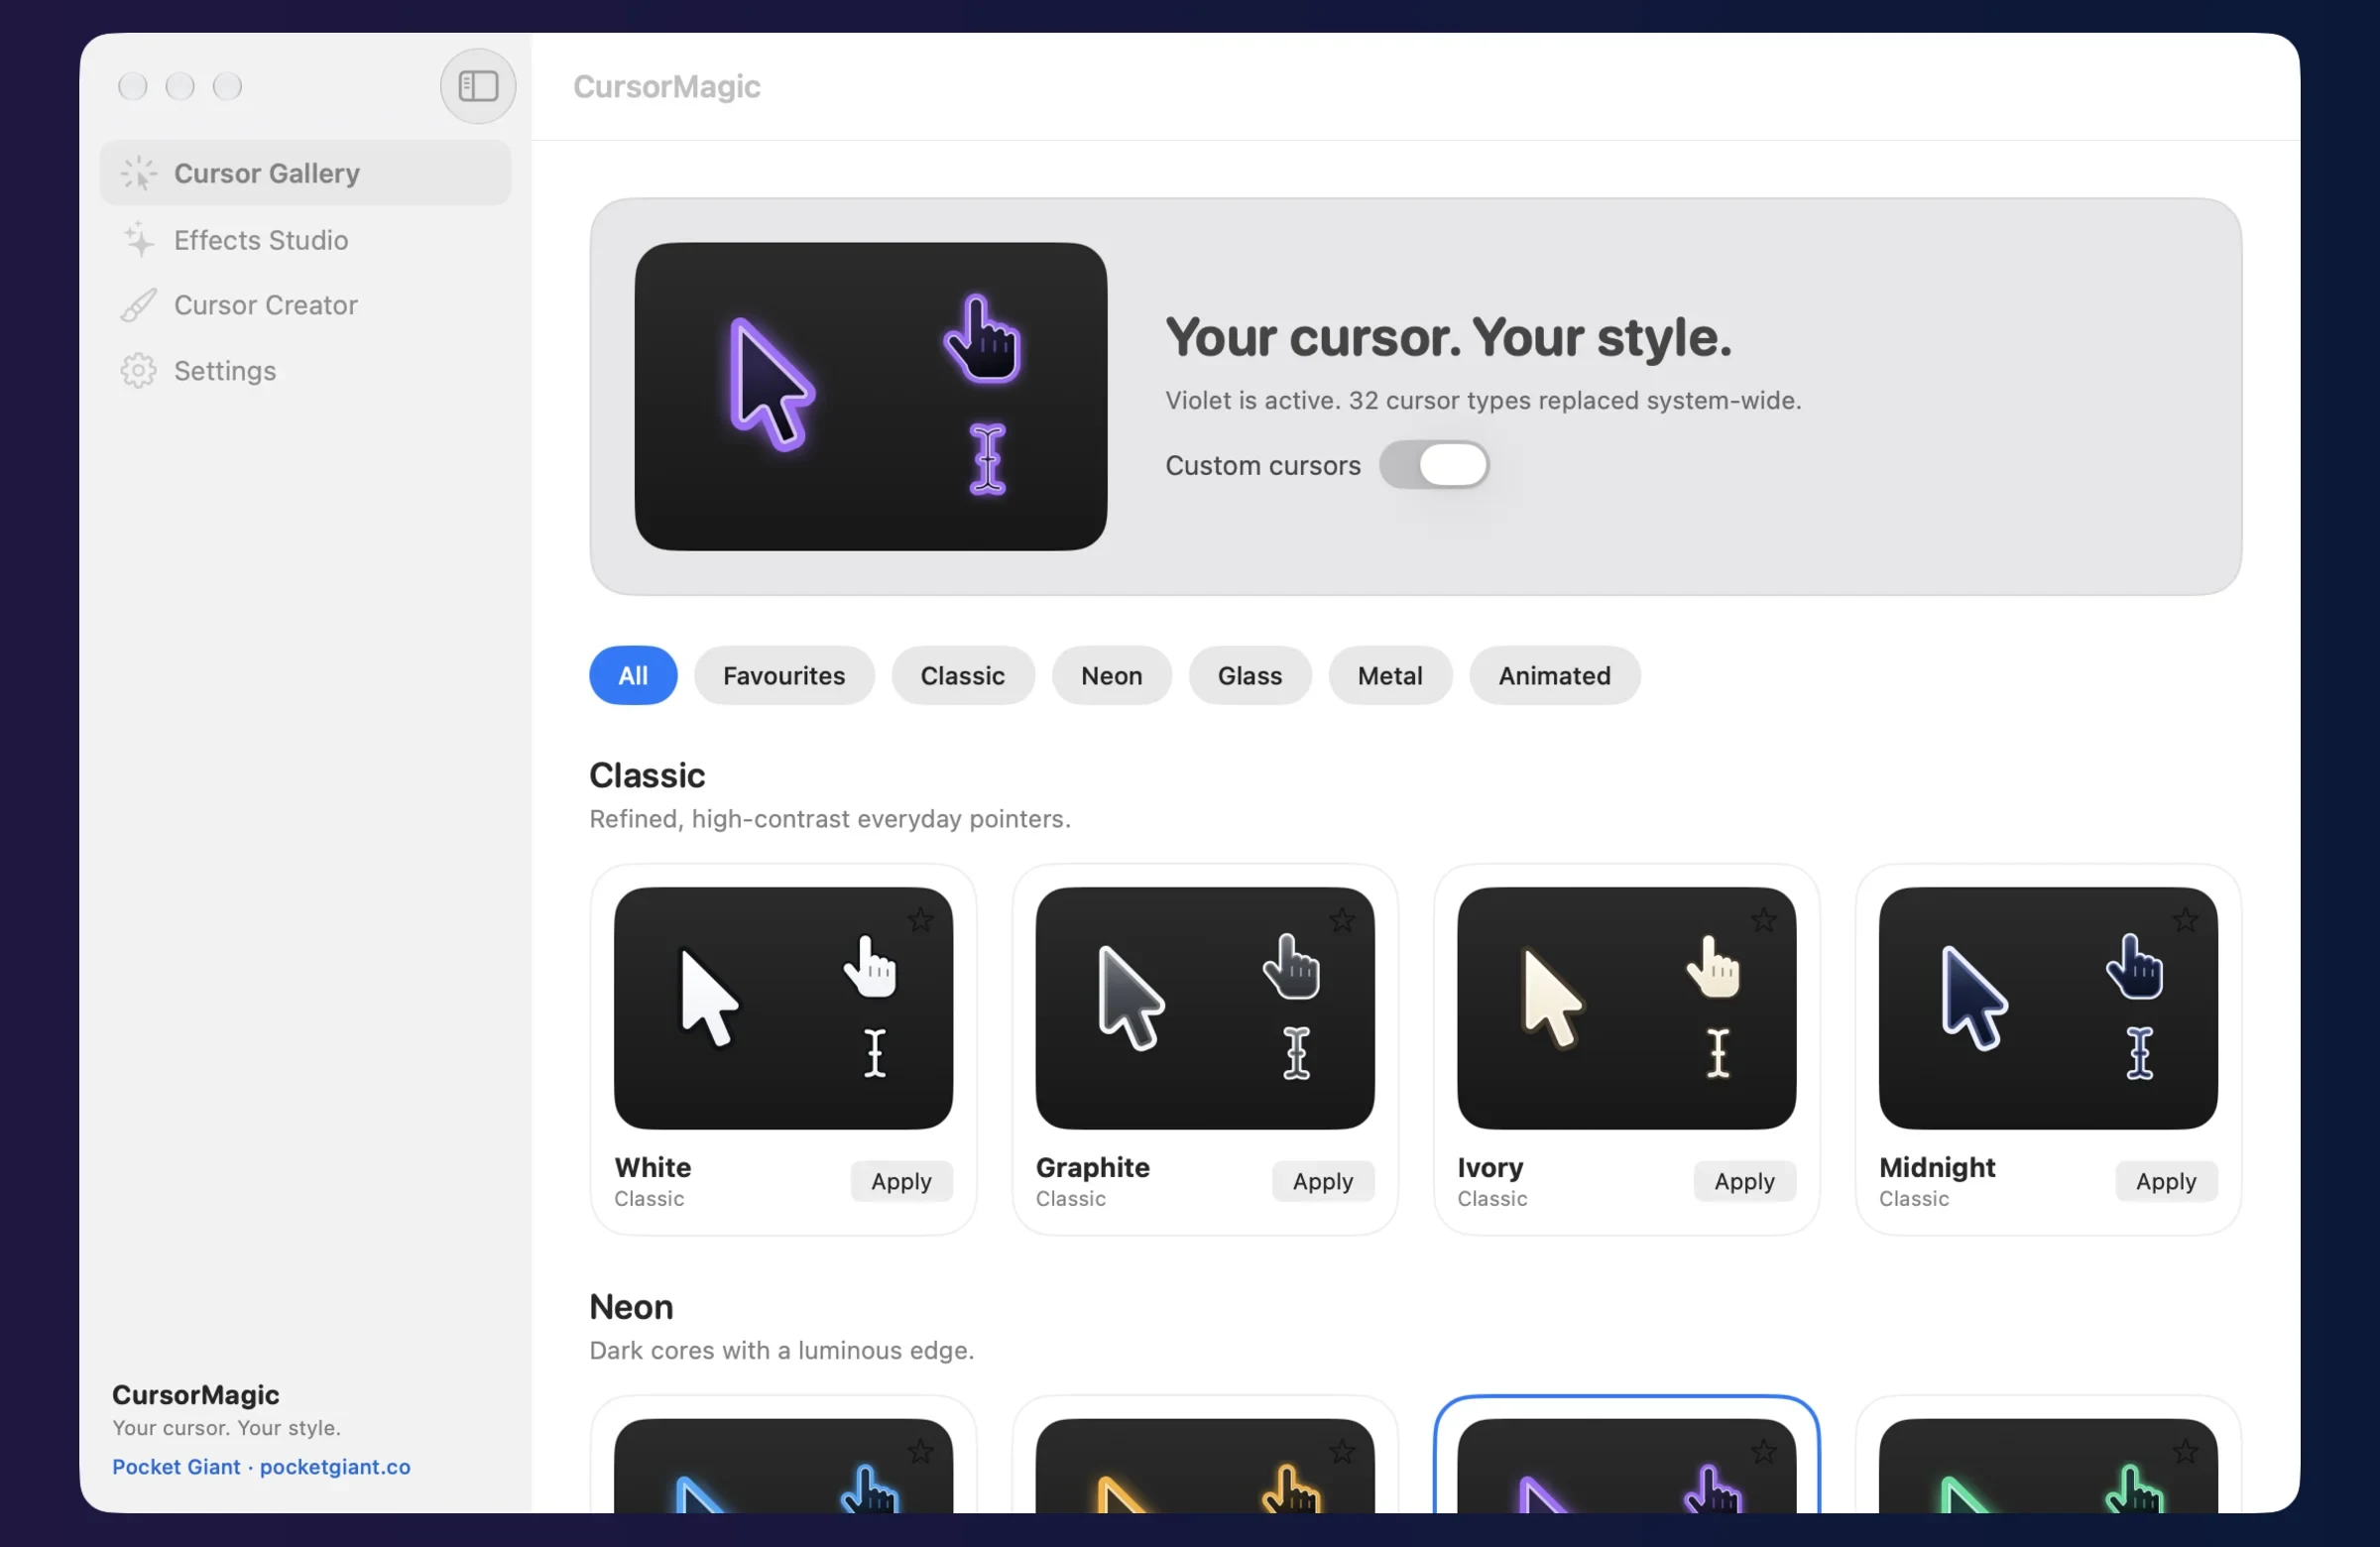The image size is (2380, 1547).
Task: Filter the gallery by Neon
Action: click(1111, 676)
